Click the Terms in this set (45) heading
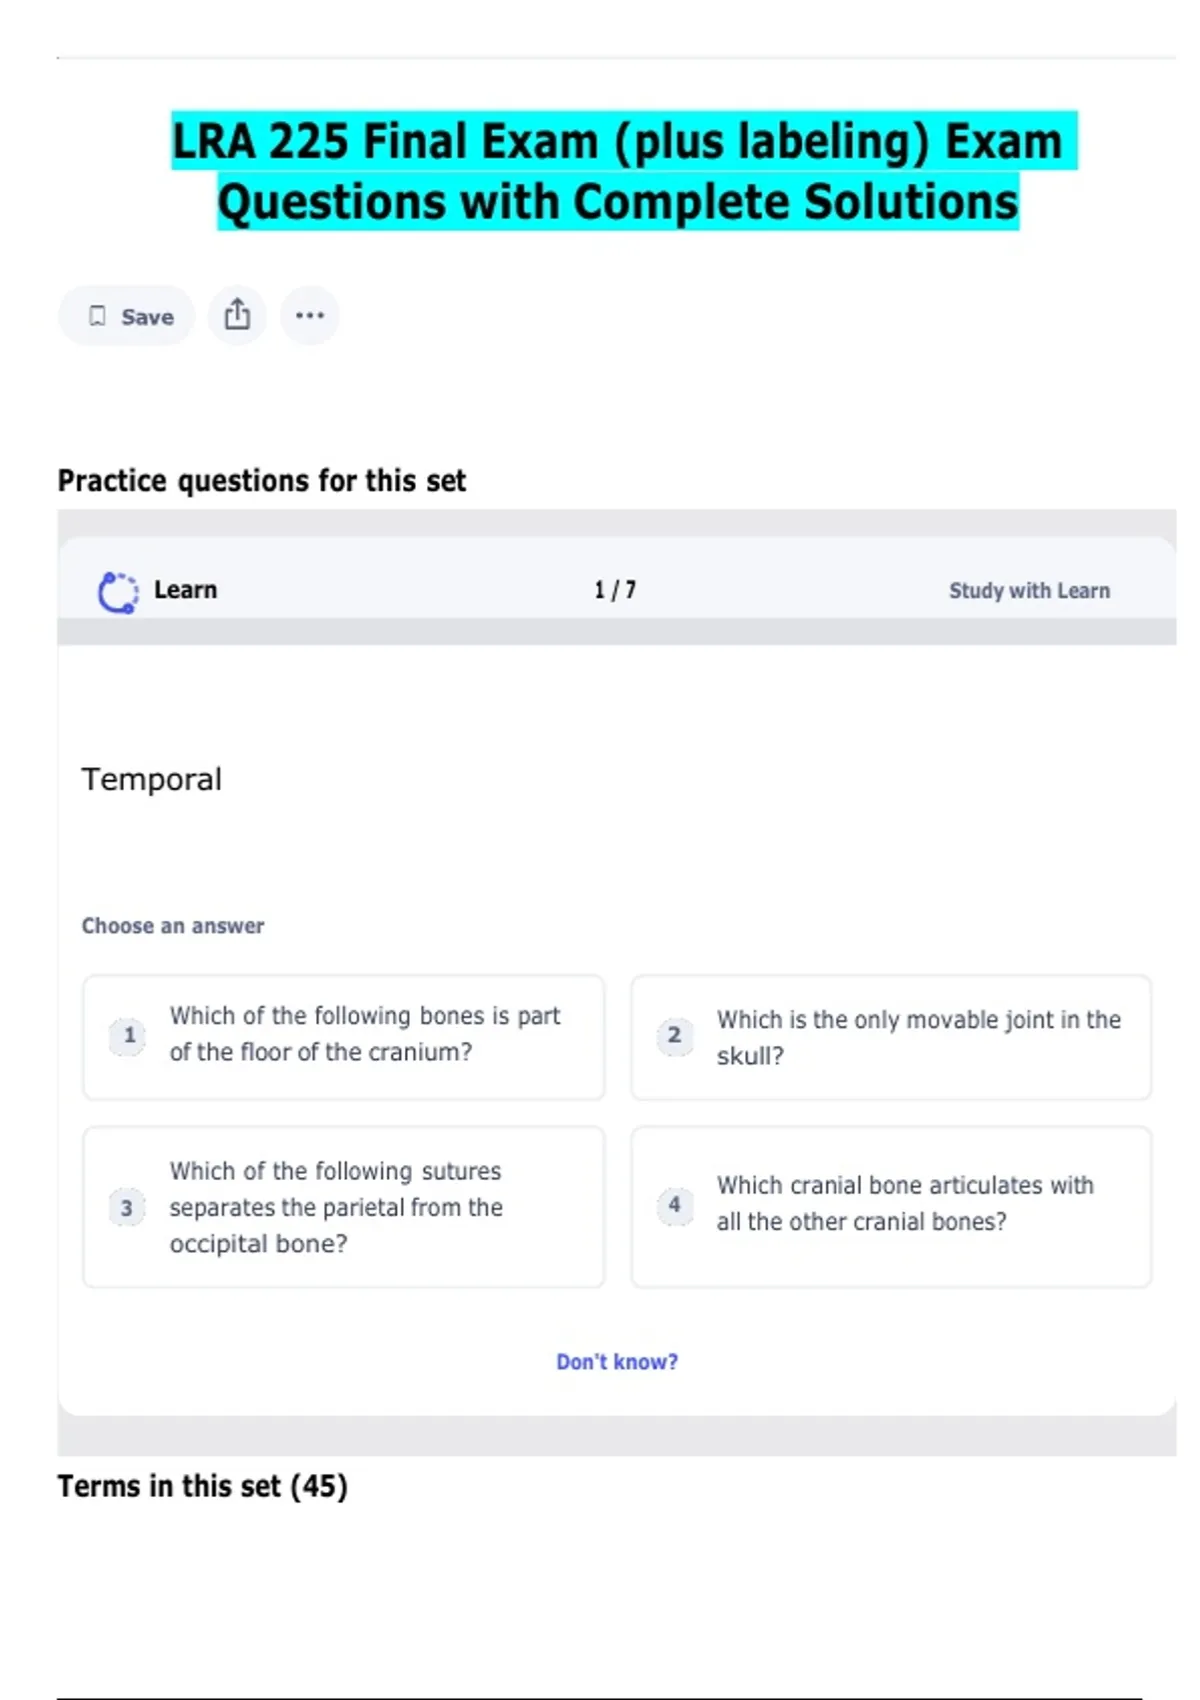 [x=202, y=1486]
